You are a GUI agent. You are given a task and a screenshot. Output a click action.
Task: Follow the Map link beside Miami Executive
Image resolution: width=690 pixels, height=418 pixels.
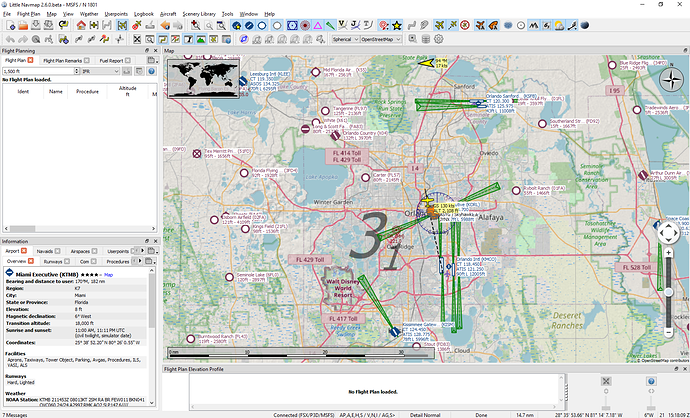point(108,275)
